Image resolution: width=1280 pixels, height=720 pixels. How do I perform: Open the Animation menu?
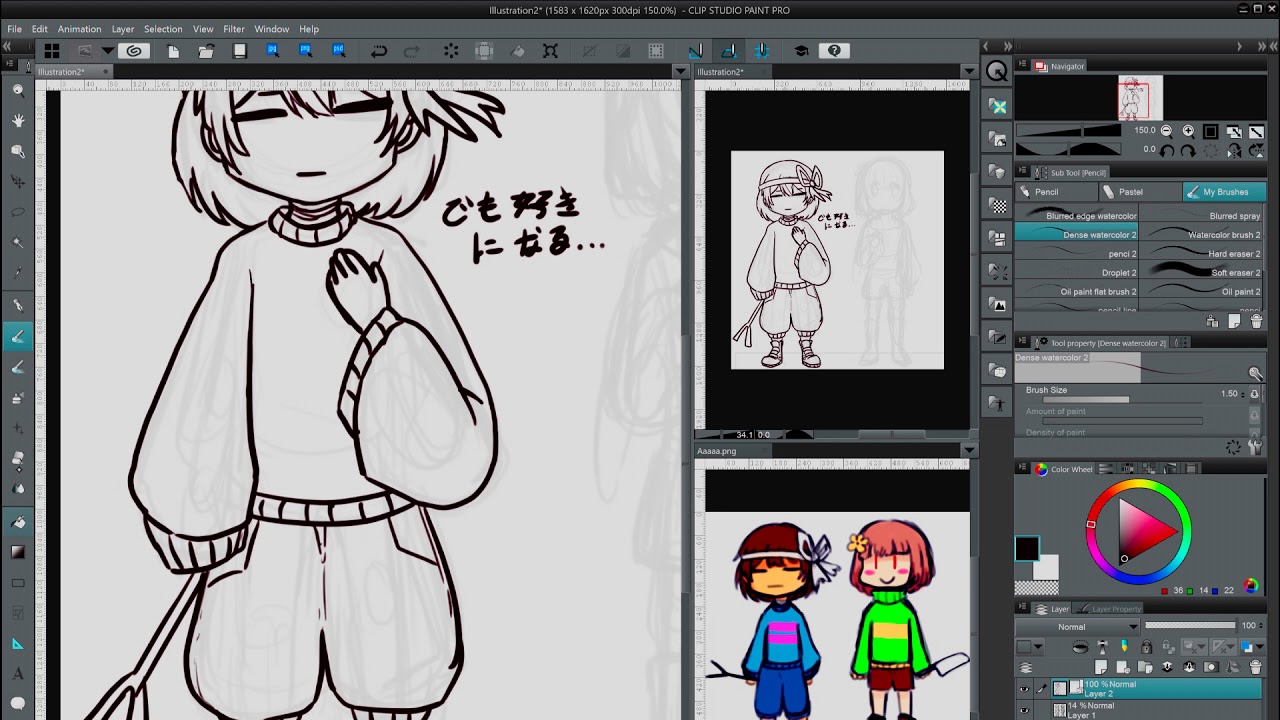79,29
